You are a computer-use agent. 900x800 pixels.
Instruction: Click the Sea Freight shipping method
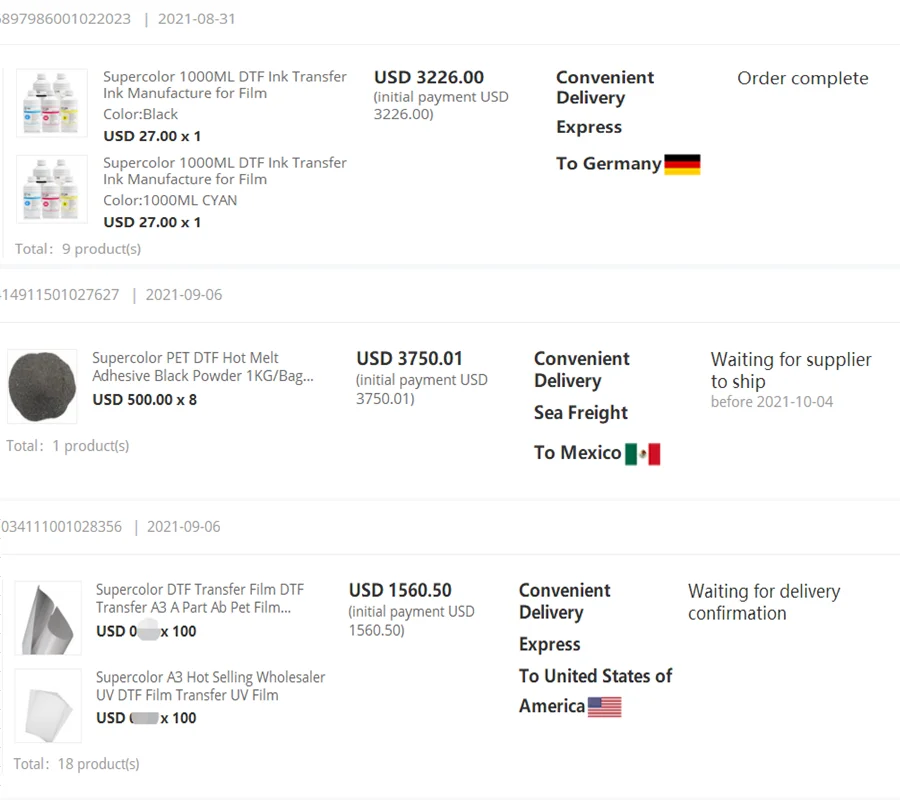tap(581, 413)
